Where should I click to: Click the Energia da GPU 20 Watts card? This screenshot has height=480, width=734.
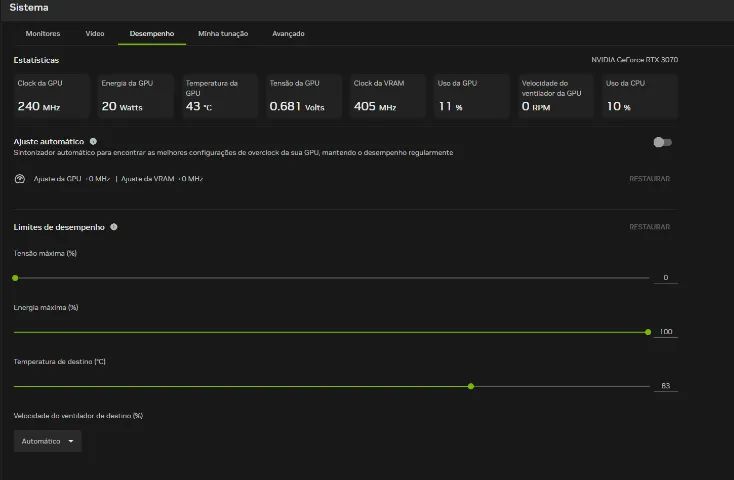135,96
